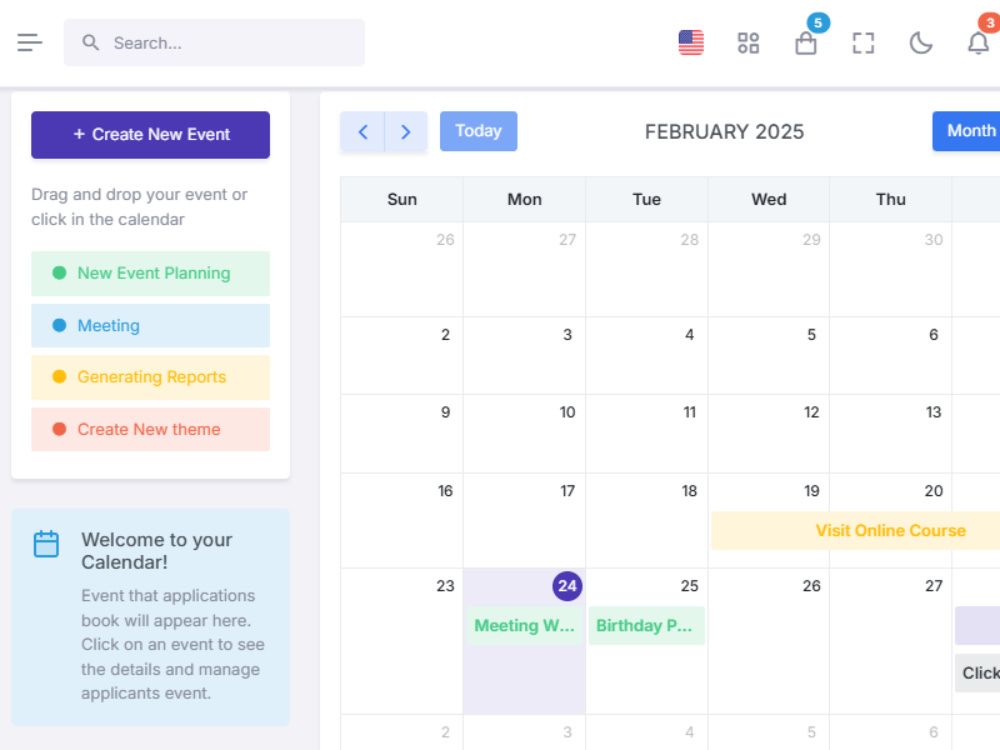The image size is (1000, 750).
Task: Select Create New theme draggable event
Action: click(151, 429)
